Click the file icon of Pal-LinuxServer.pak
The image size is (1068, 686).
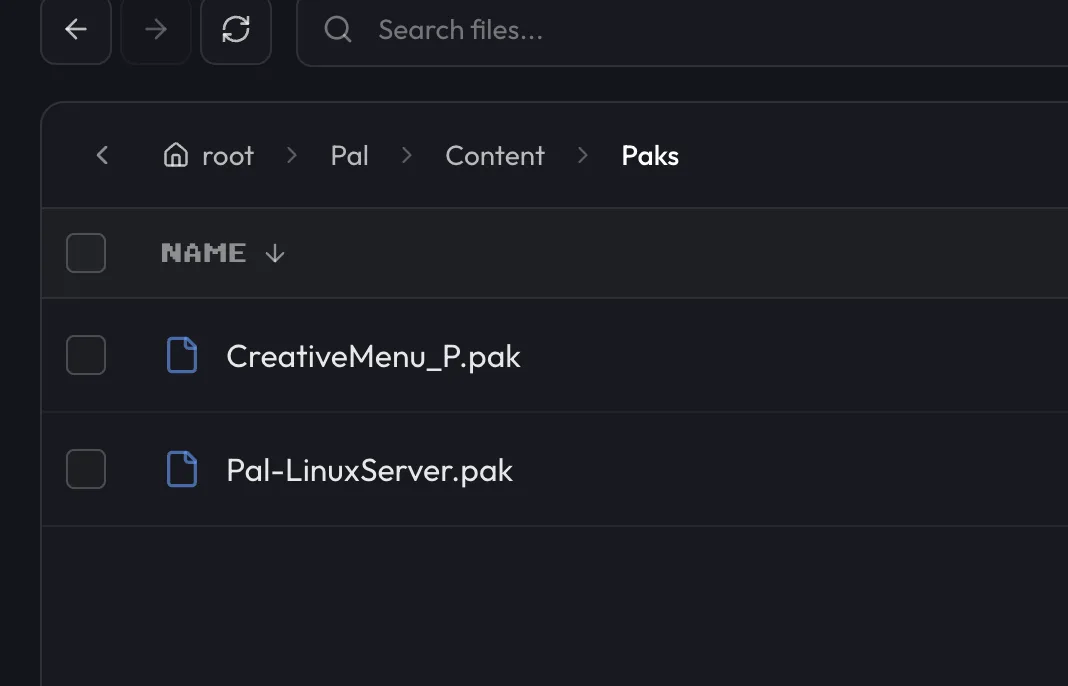click(182, 469)
